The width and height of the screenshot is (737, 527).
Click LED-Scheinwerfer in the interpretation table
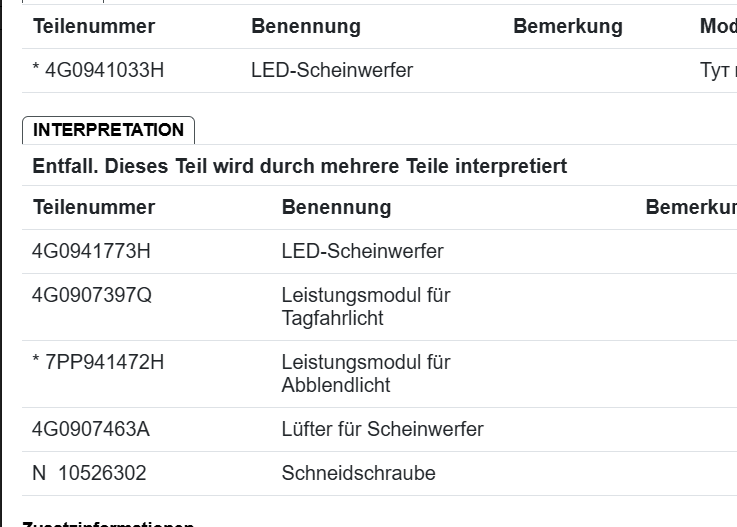[x=362, y=251]
